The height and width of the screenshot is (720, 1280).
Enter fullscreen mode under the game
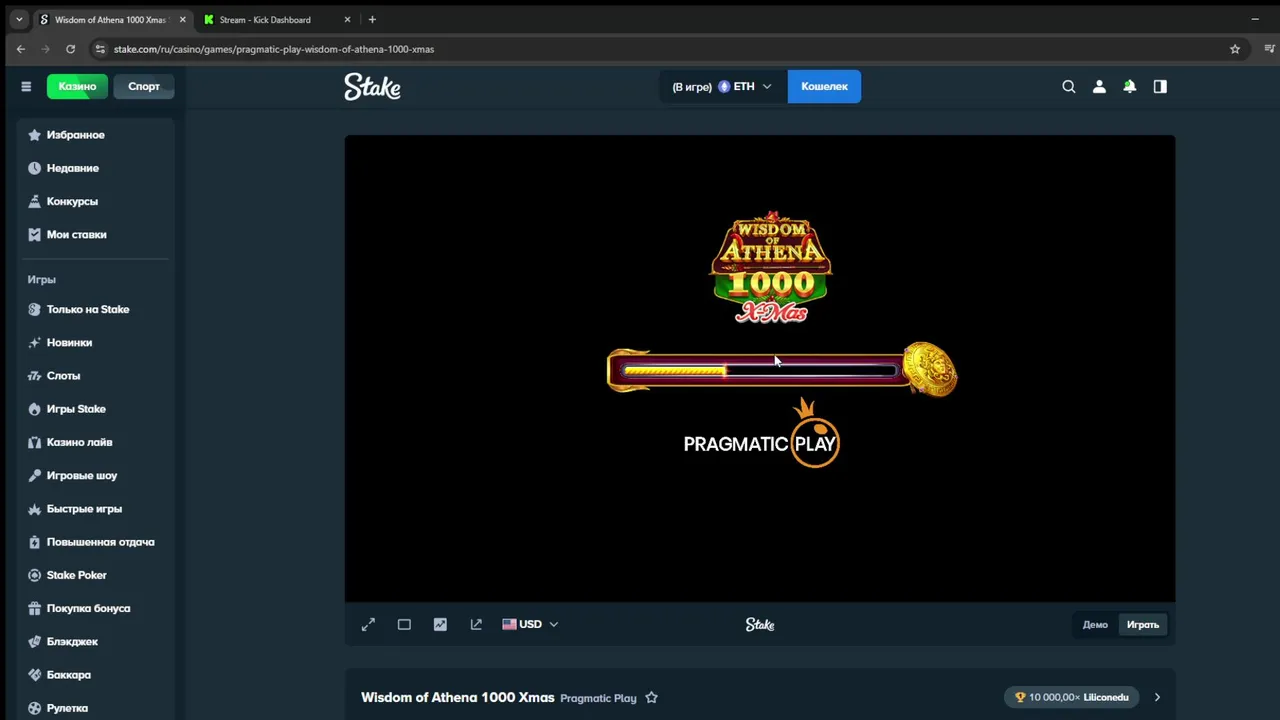point(368,624)
